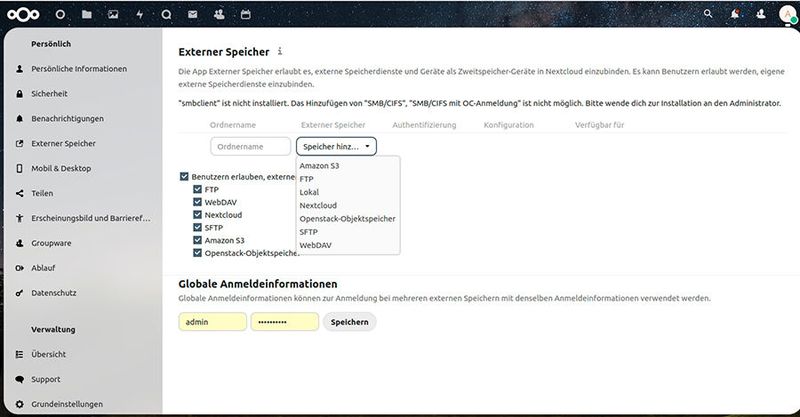Click the bell icon for Benachrichtigungen

click(x=19, y=118)
